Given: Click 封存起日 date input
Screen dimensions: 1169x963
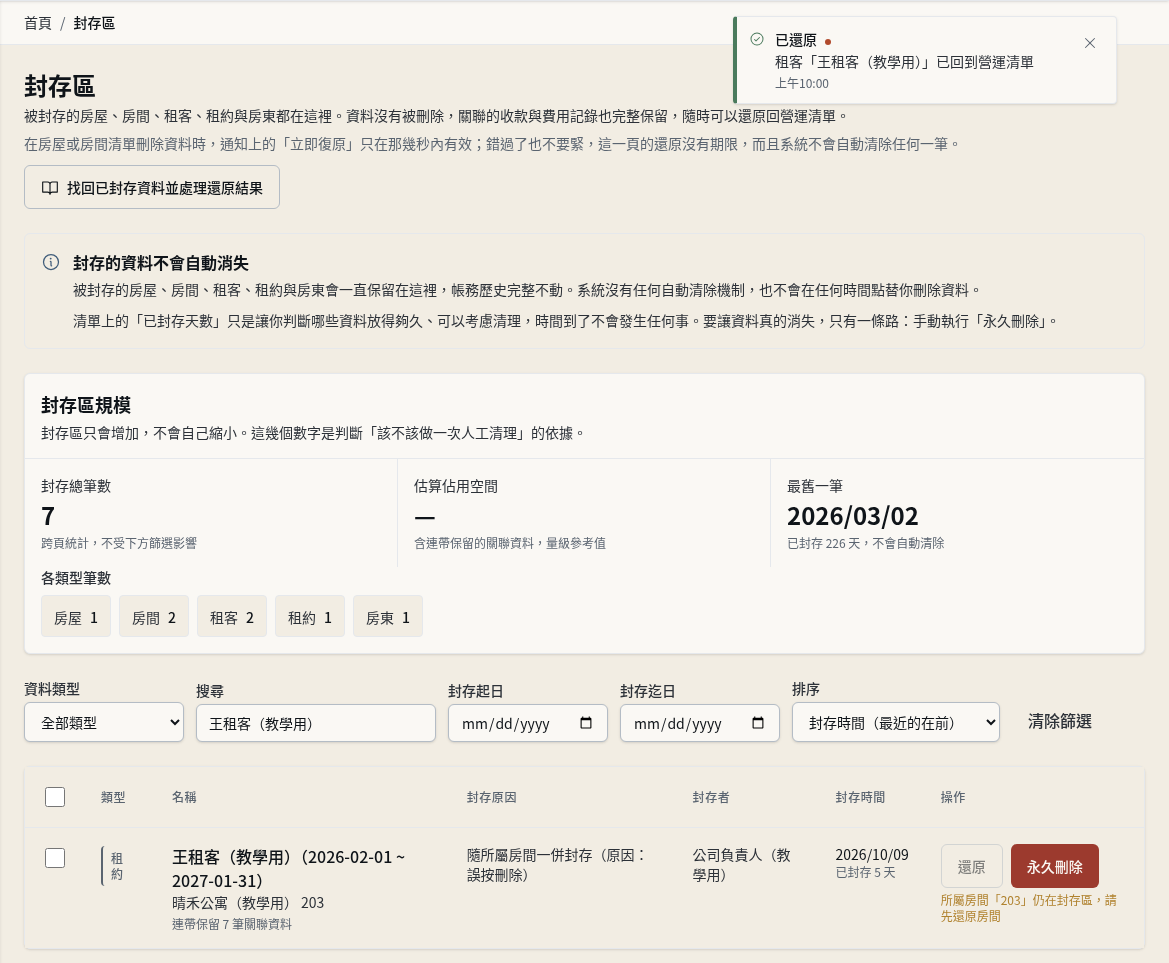Looking at the screenshot, I should click(x=528, y=723).
